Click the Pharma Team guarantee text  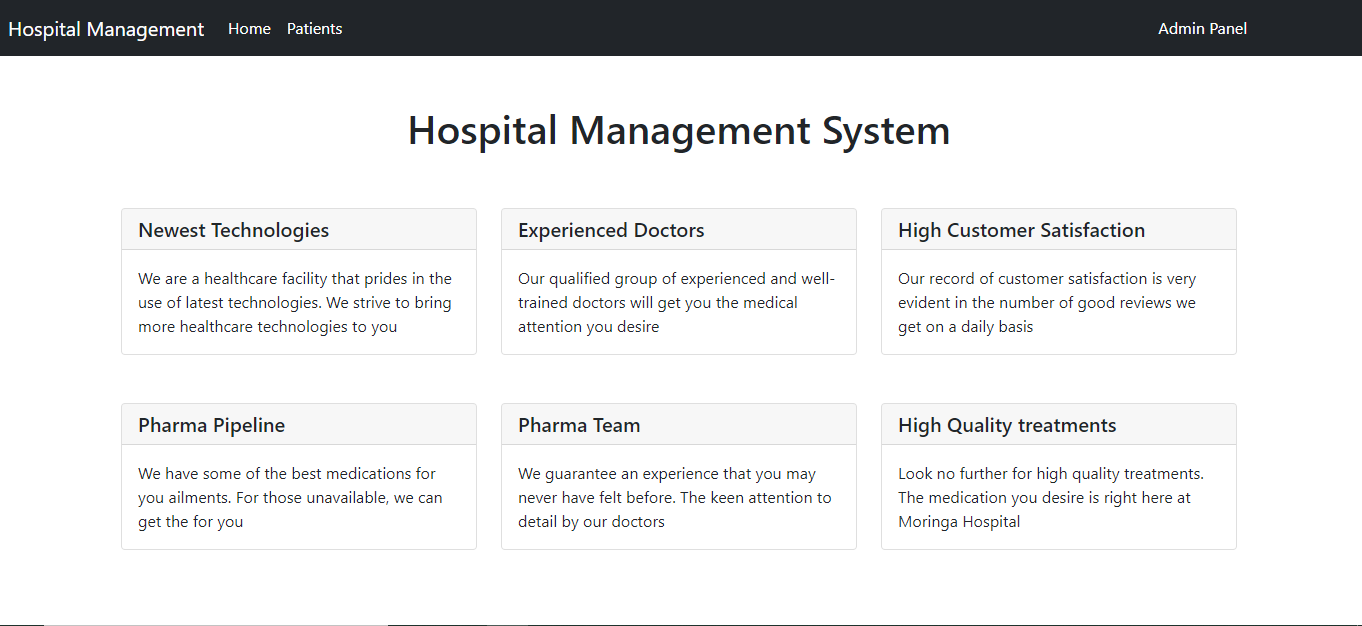click(674, 497)
